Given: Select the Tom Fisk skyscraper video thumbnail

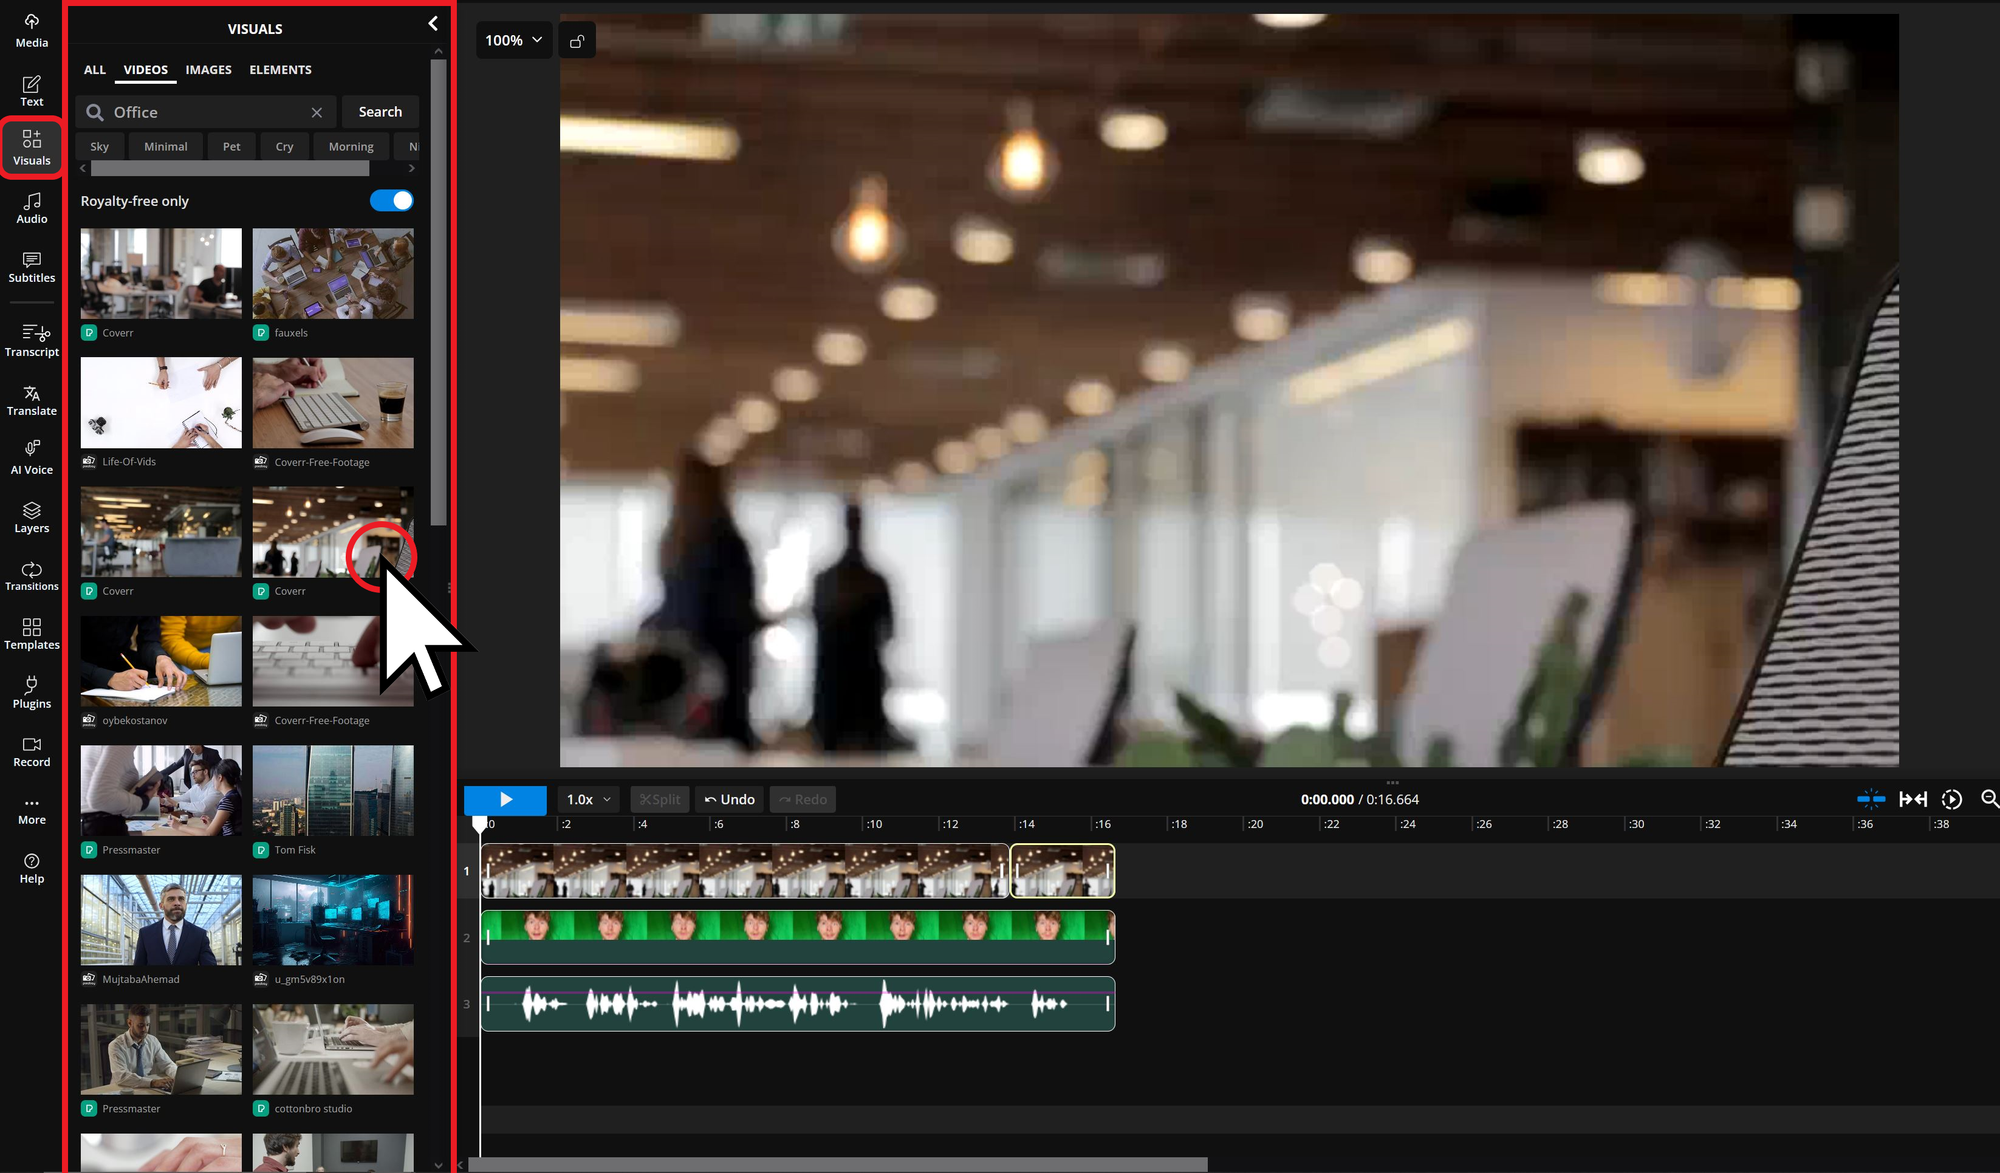Looking at the screenshot, I should click(x=333, y=790).
